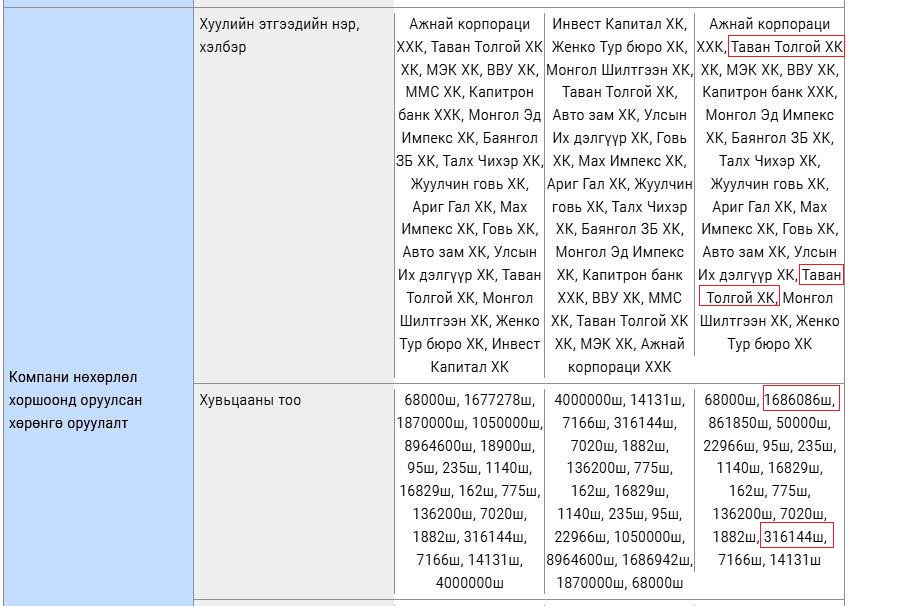Image resolution: width=911 pixels, height=606 pixels.
Task: Click the share count value '18900ш'
Action: (x=507, y=446)
